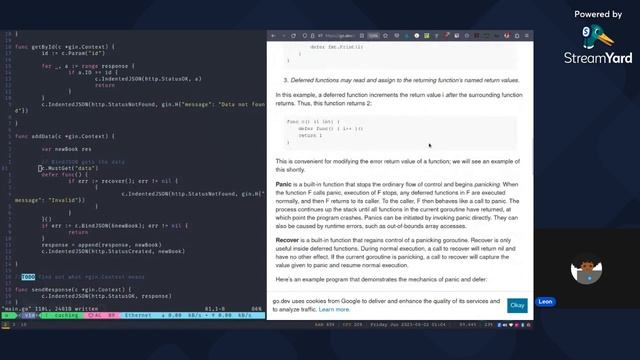The height and width of the screenshot is (360, 640).
Task: Click the blue 'Ethernet' status segment
Action: tap(193, 316)
